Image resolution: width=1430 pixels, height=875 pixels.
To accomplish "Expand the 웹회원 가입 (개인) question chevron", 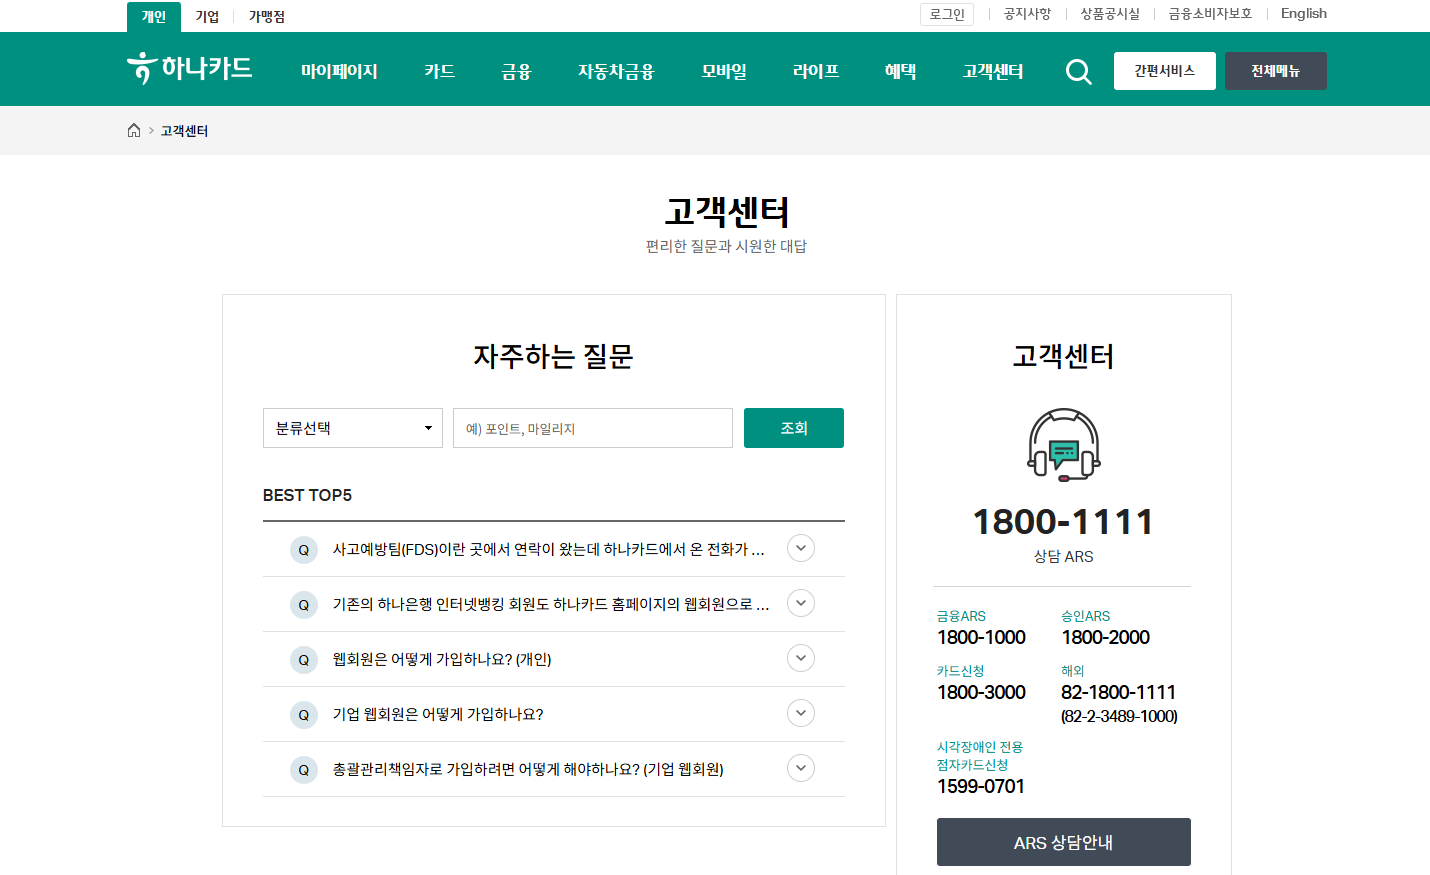I will coord(801,658).
